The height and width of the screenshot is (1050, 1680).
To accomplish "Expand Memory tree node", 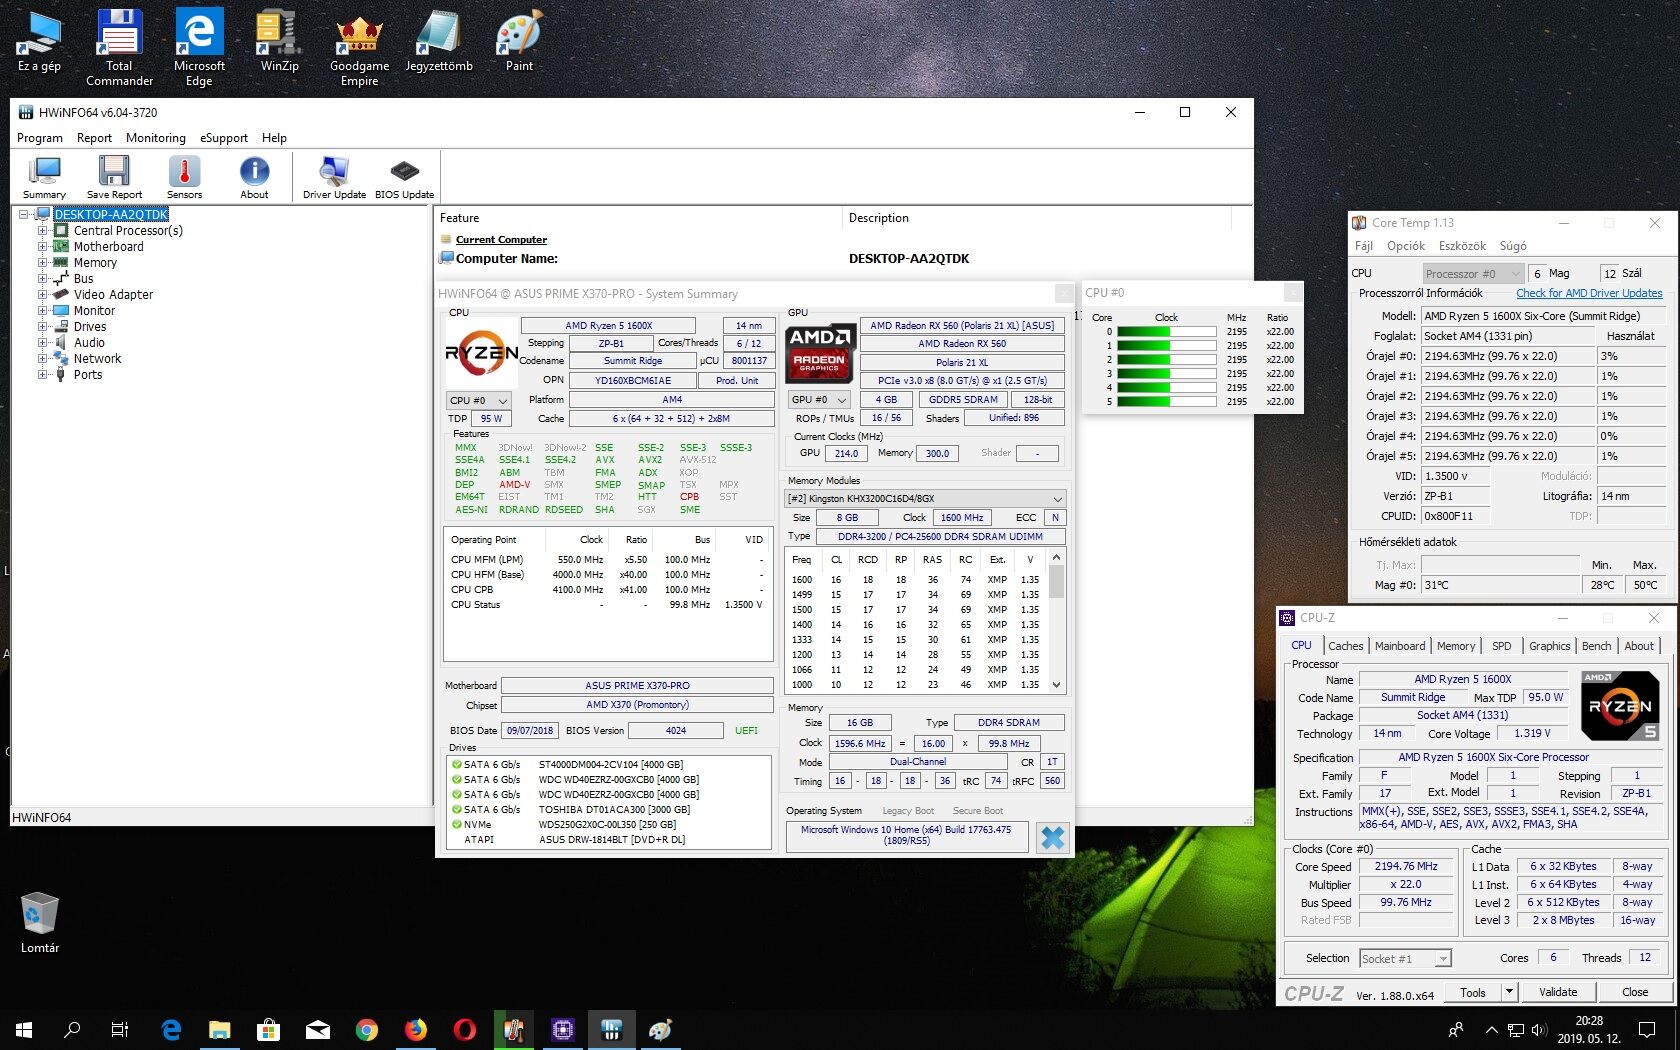I will (43, 262).
